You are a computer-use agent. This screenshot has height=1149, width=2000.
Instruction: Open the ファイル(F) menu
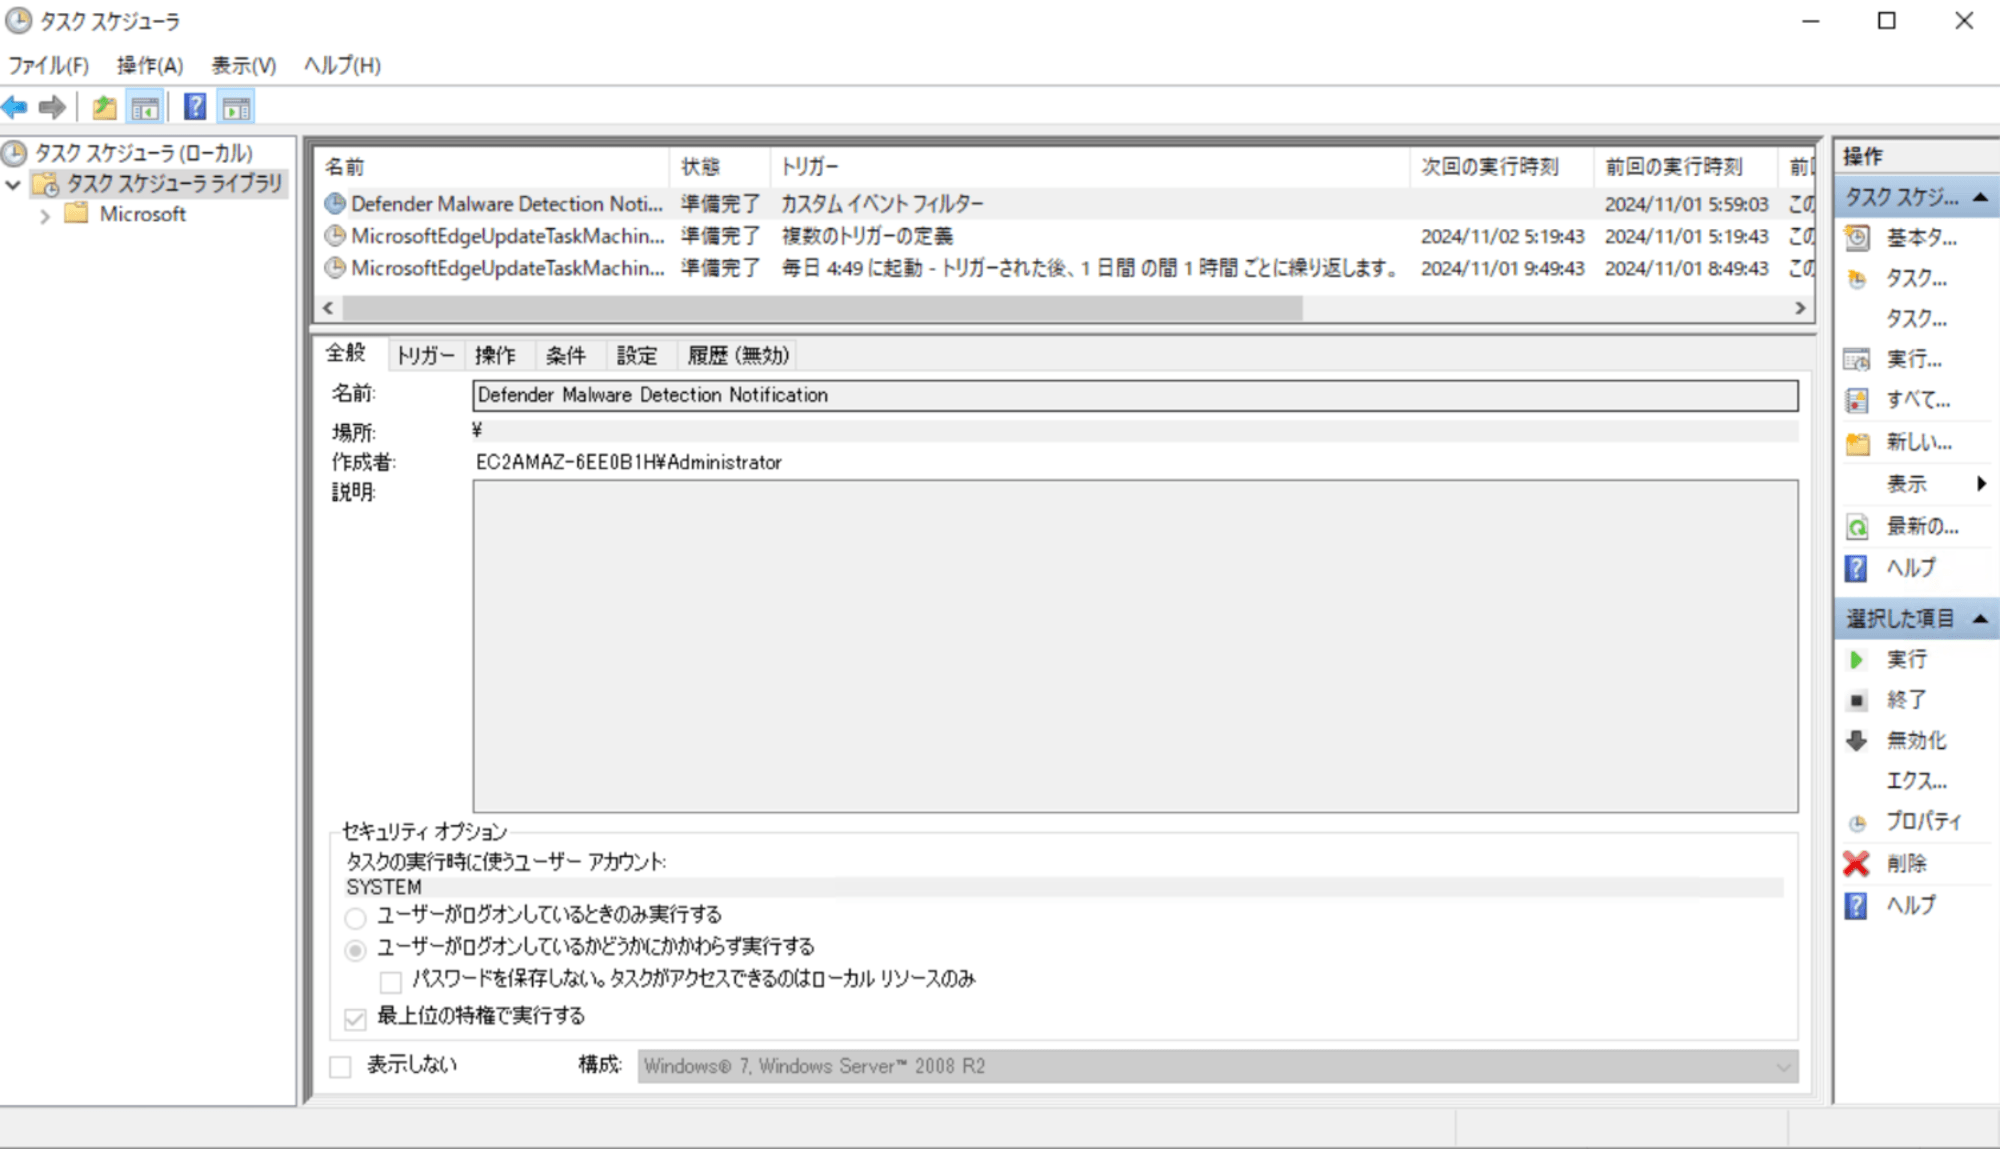(x=48, y=65)
